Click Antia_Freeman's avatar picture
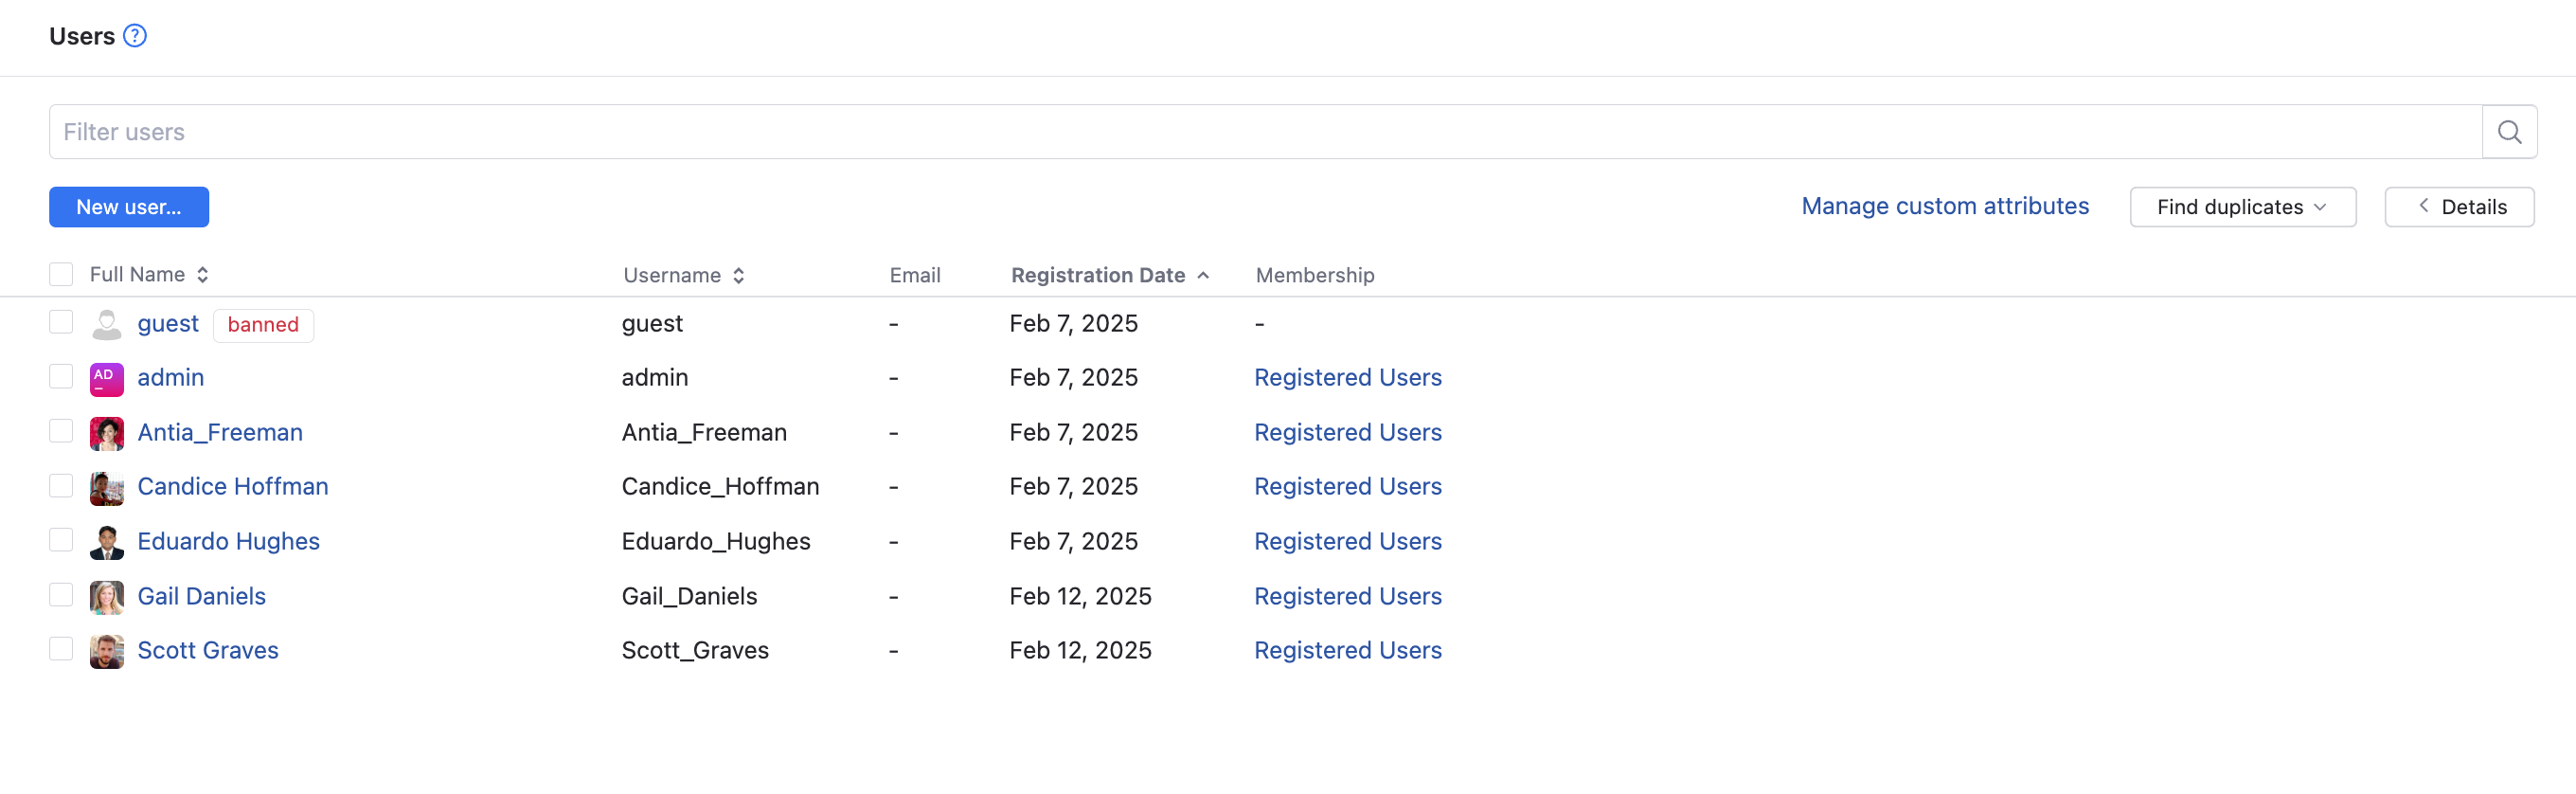This screenshot has width=2576, height=794. (107, 433)
